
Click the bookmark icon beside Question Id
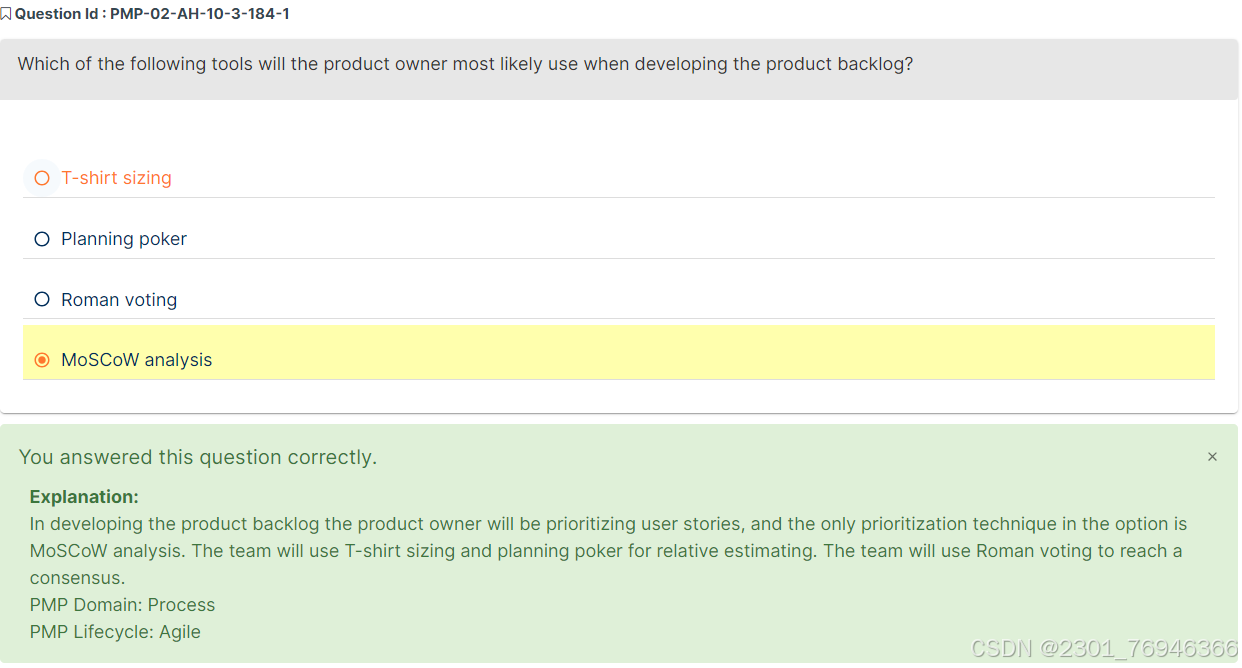point(6,14)
